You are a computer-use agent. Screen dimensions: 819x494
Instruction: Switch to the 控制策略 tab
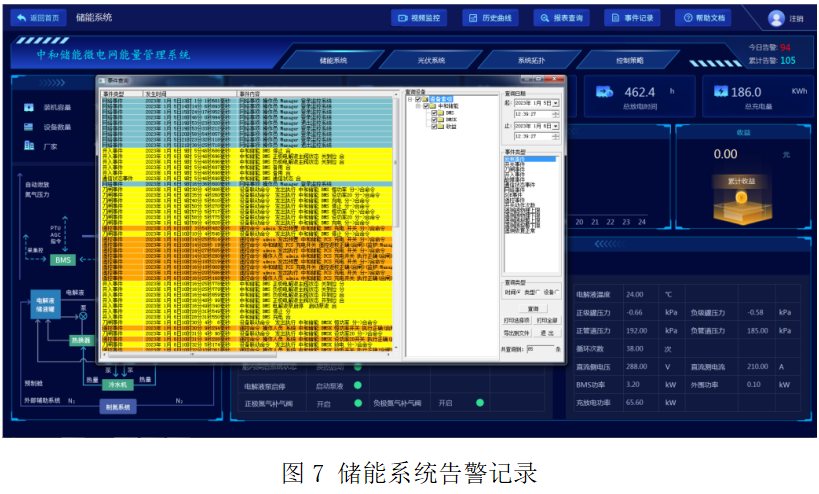point(629,60)
